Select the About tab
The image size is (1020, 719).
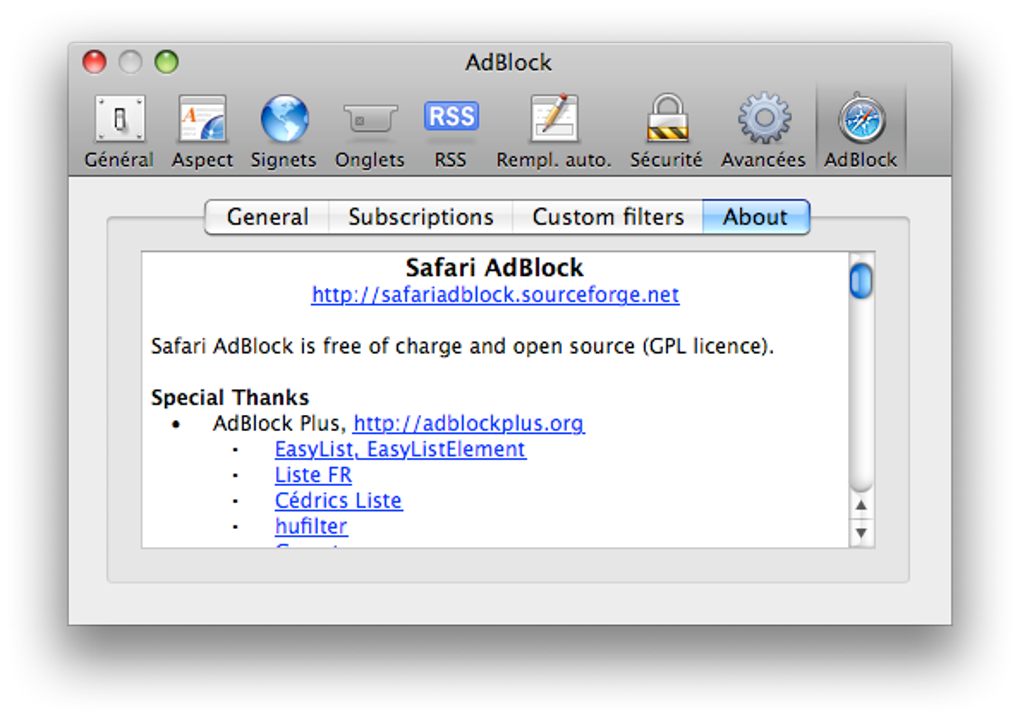coord(755,217)
